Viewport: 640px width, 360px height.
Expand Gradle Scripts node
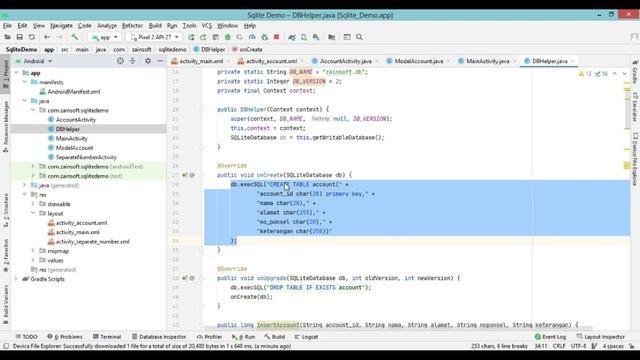(16, 279)
